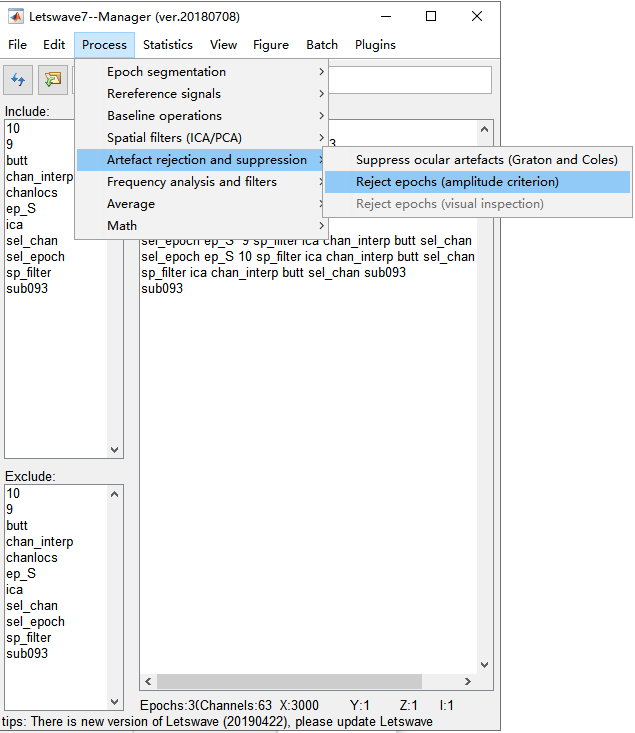Select 'ica' in Include list
Screen dimensions: 635x733
(x=14, y=224)
